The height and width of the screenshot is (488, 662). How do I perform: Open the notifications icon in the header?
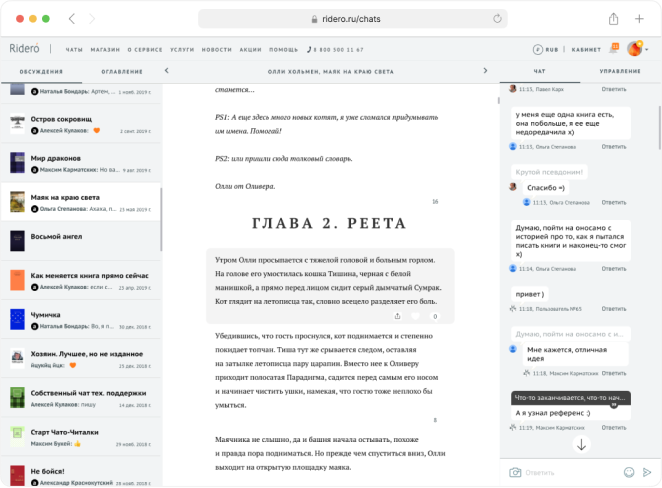pos(614,49)
